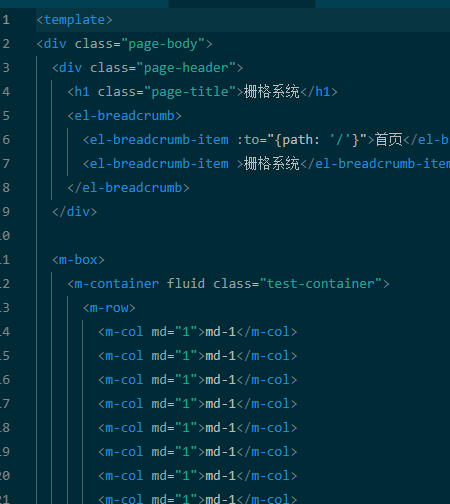Click the opening template tag on line 1
Viewport: 450px width, 504px height.
coord(74,20)
